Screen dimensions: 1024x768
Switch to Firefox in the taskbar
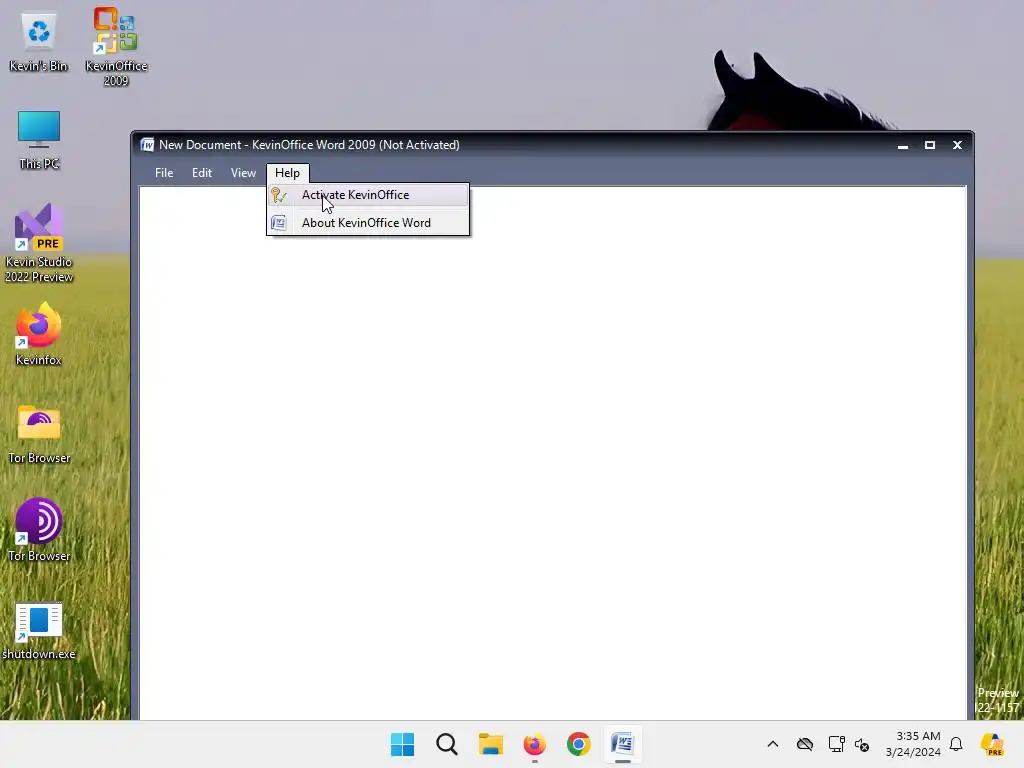[x=534, y=744]
